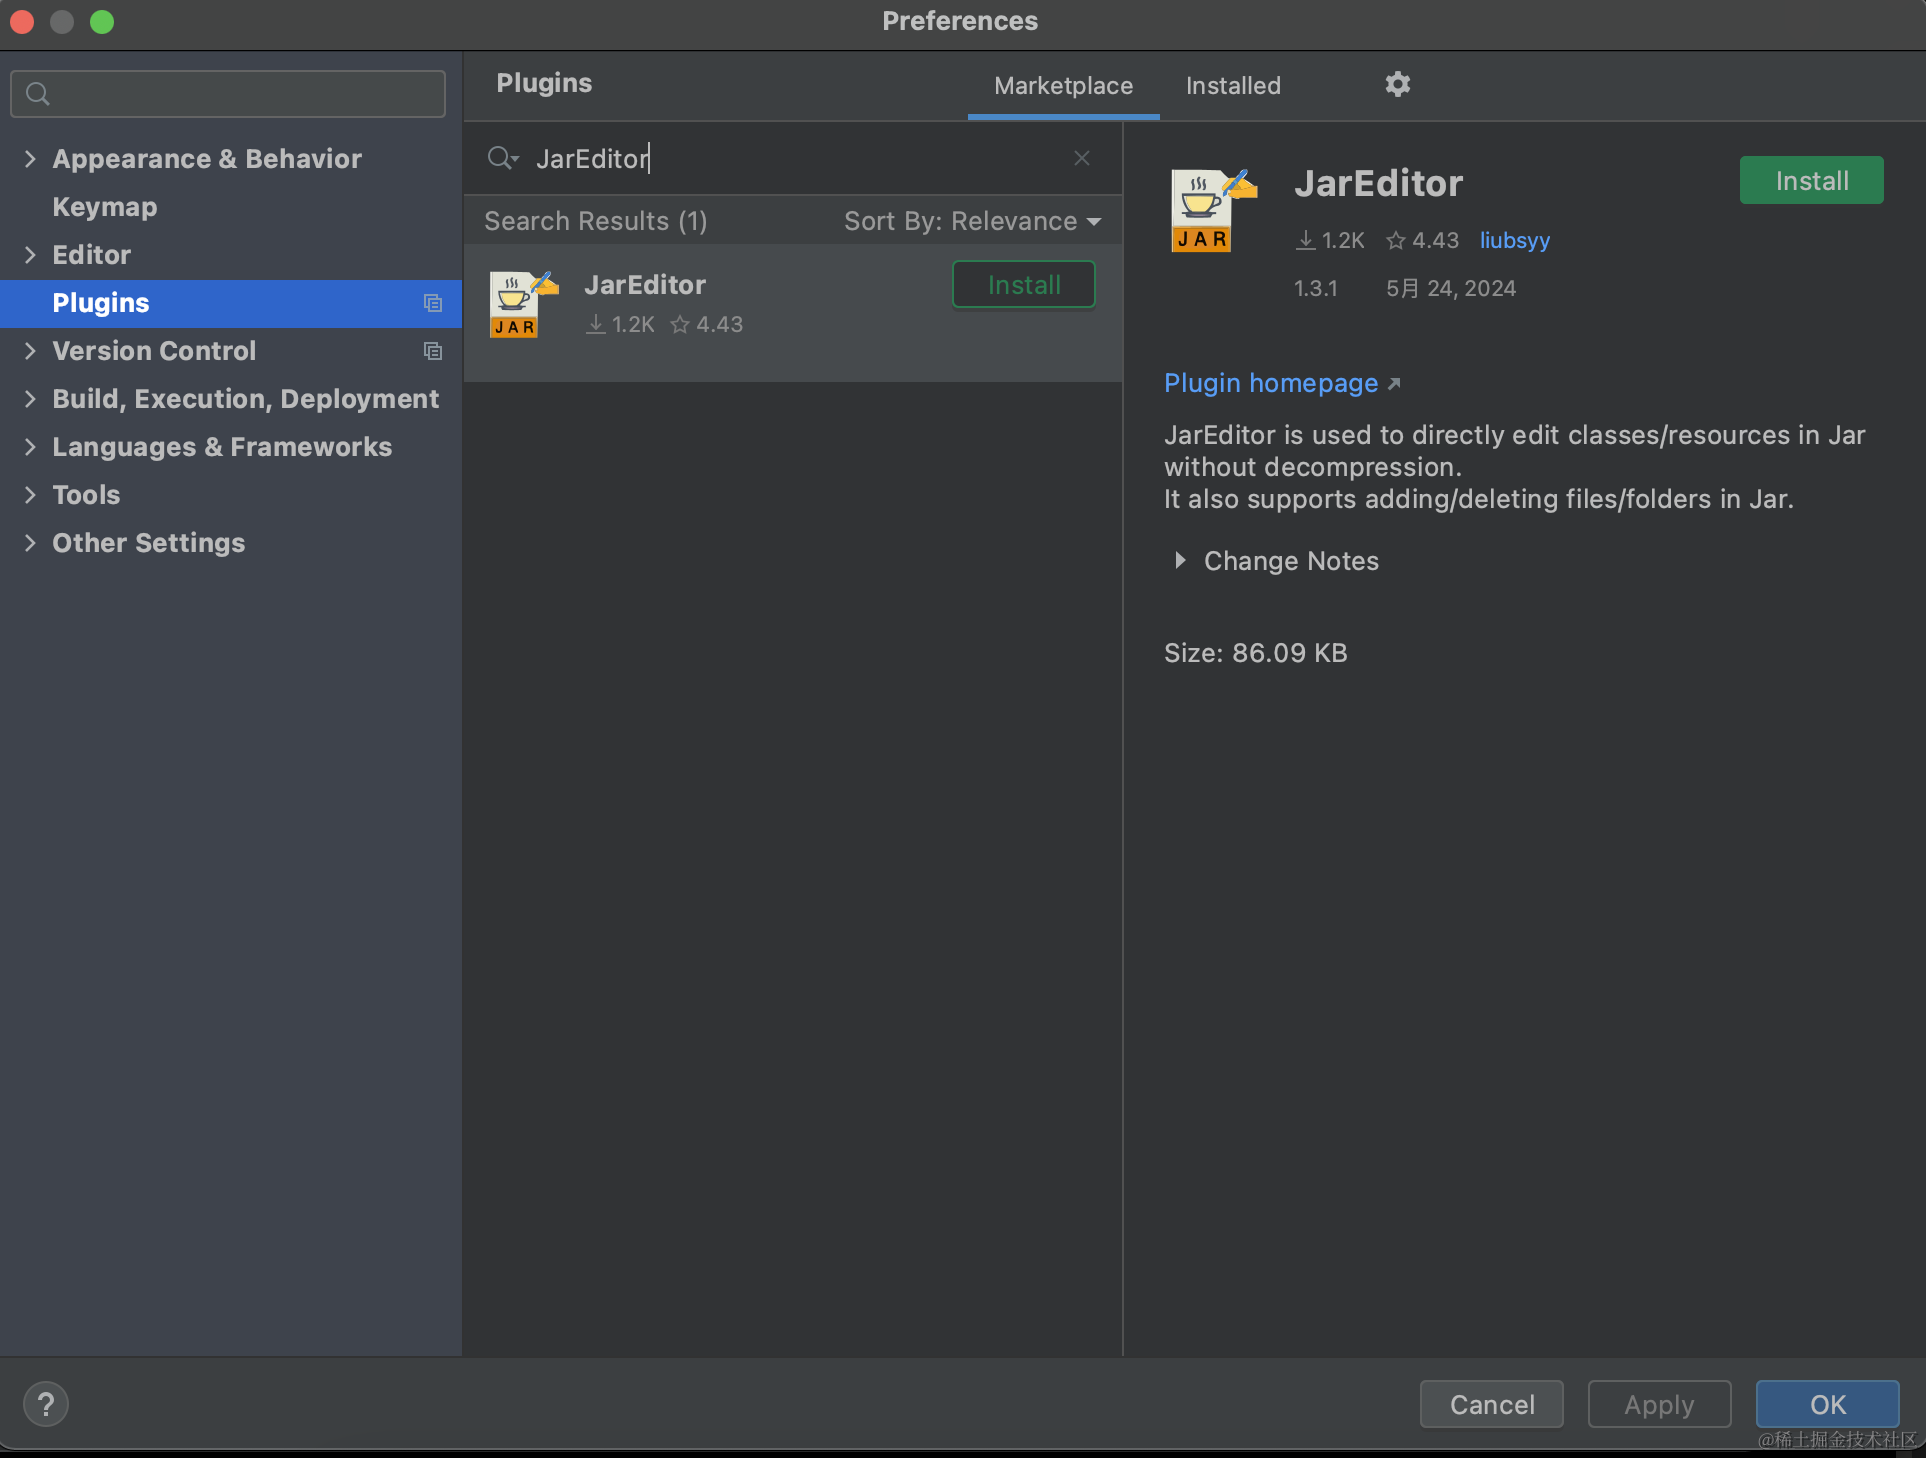Click the help question mark icon
The height and width of the screenshot is (1458, 1926).
[46, 1404]
